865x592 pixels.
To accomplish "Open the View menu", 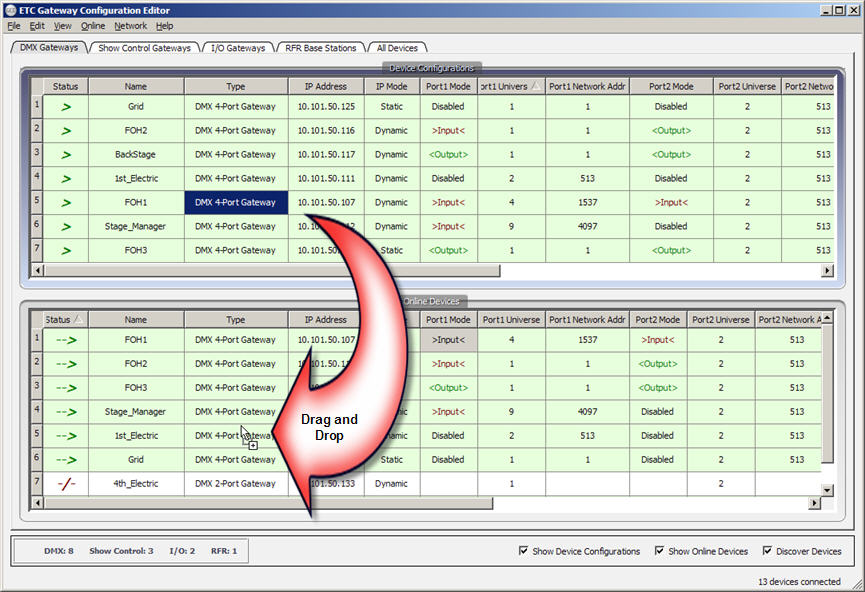I will point(62,26).
